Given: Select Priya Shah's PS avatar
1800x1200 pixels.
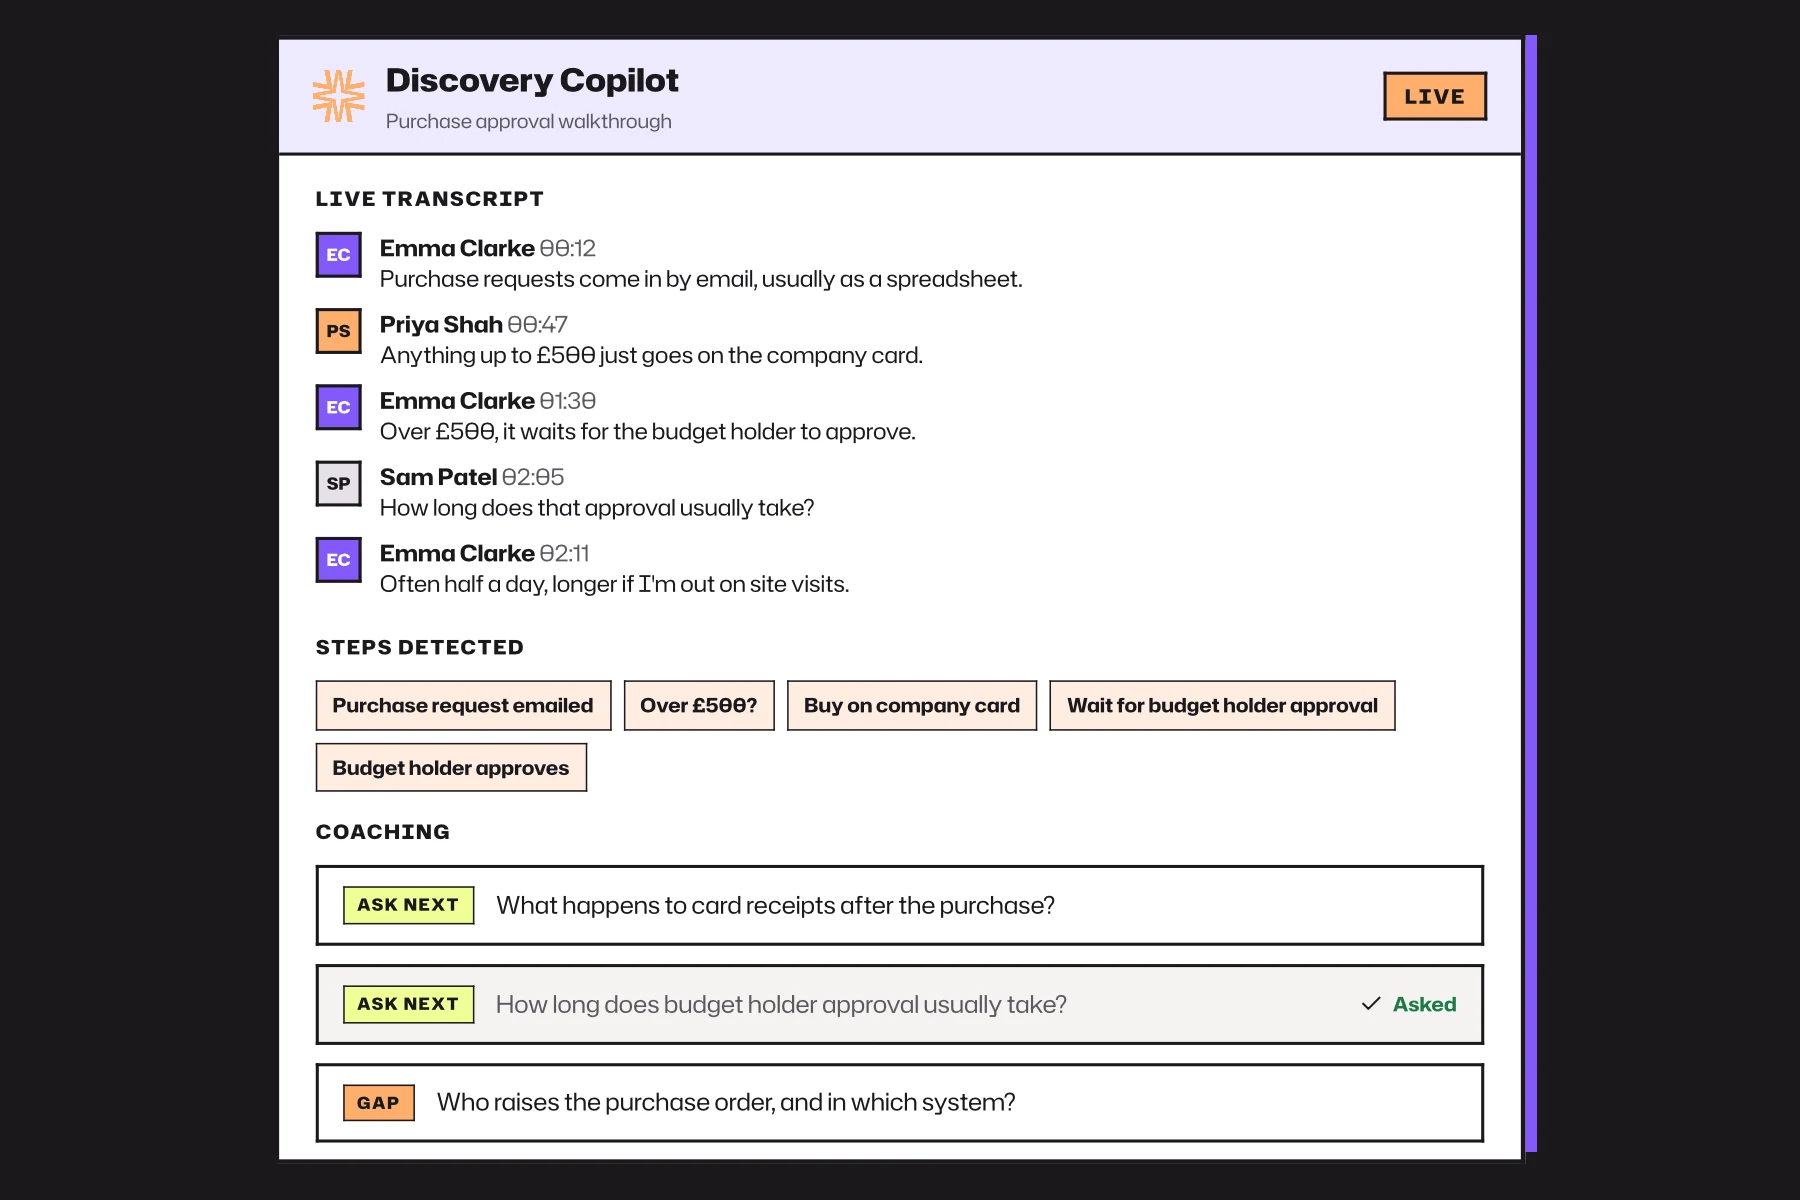Looking at the screenshot, I should point(339,331).
